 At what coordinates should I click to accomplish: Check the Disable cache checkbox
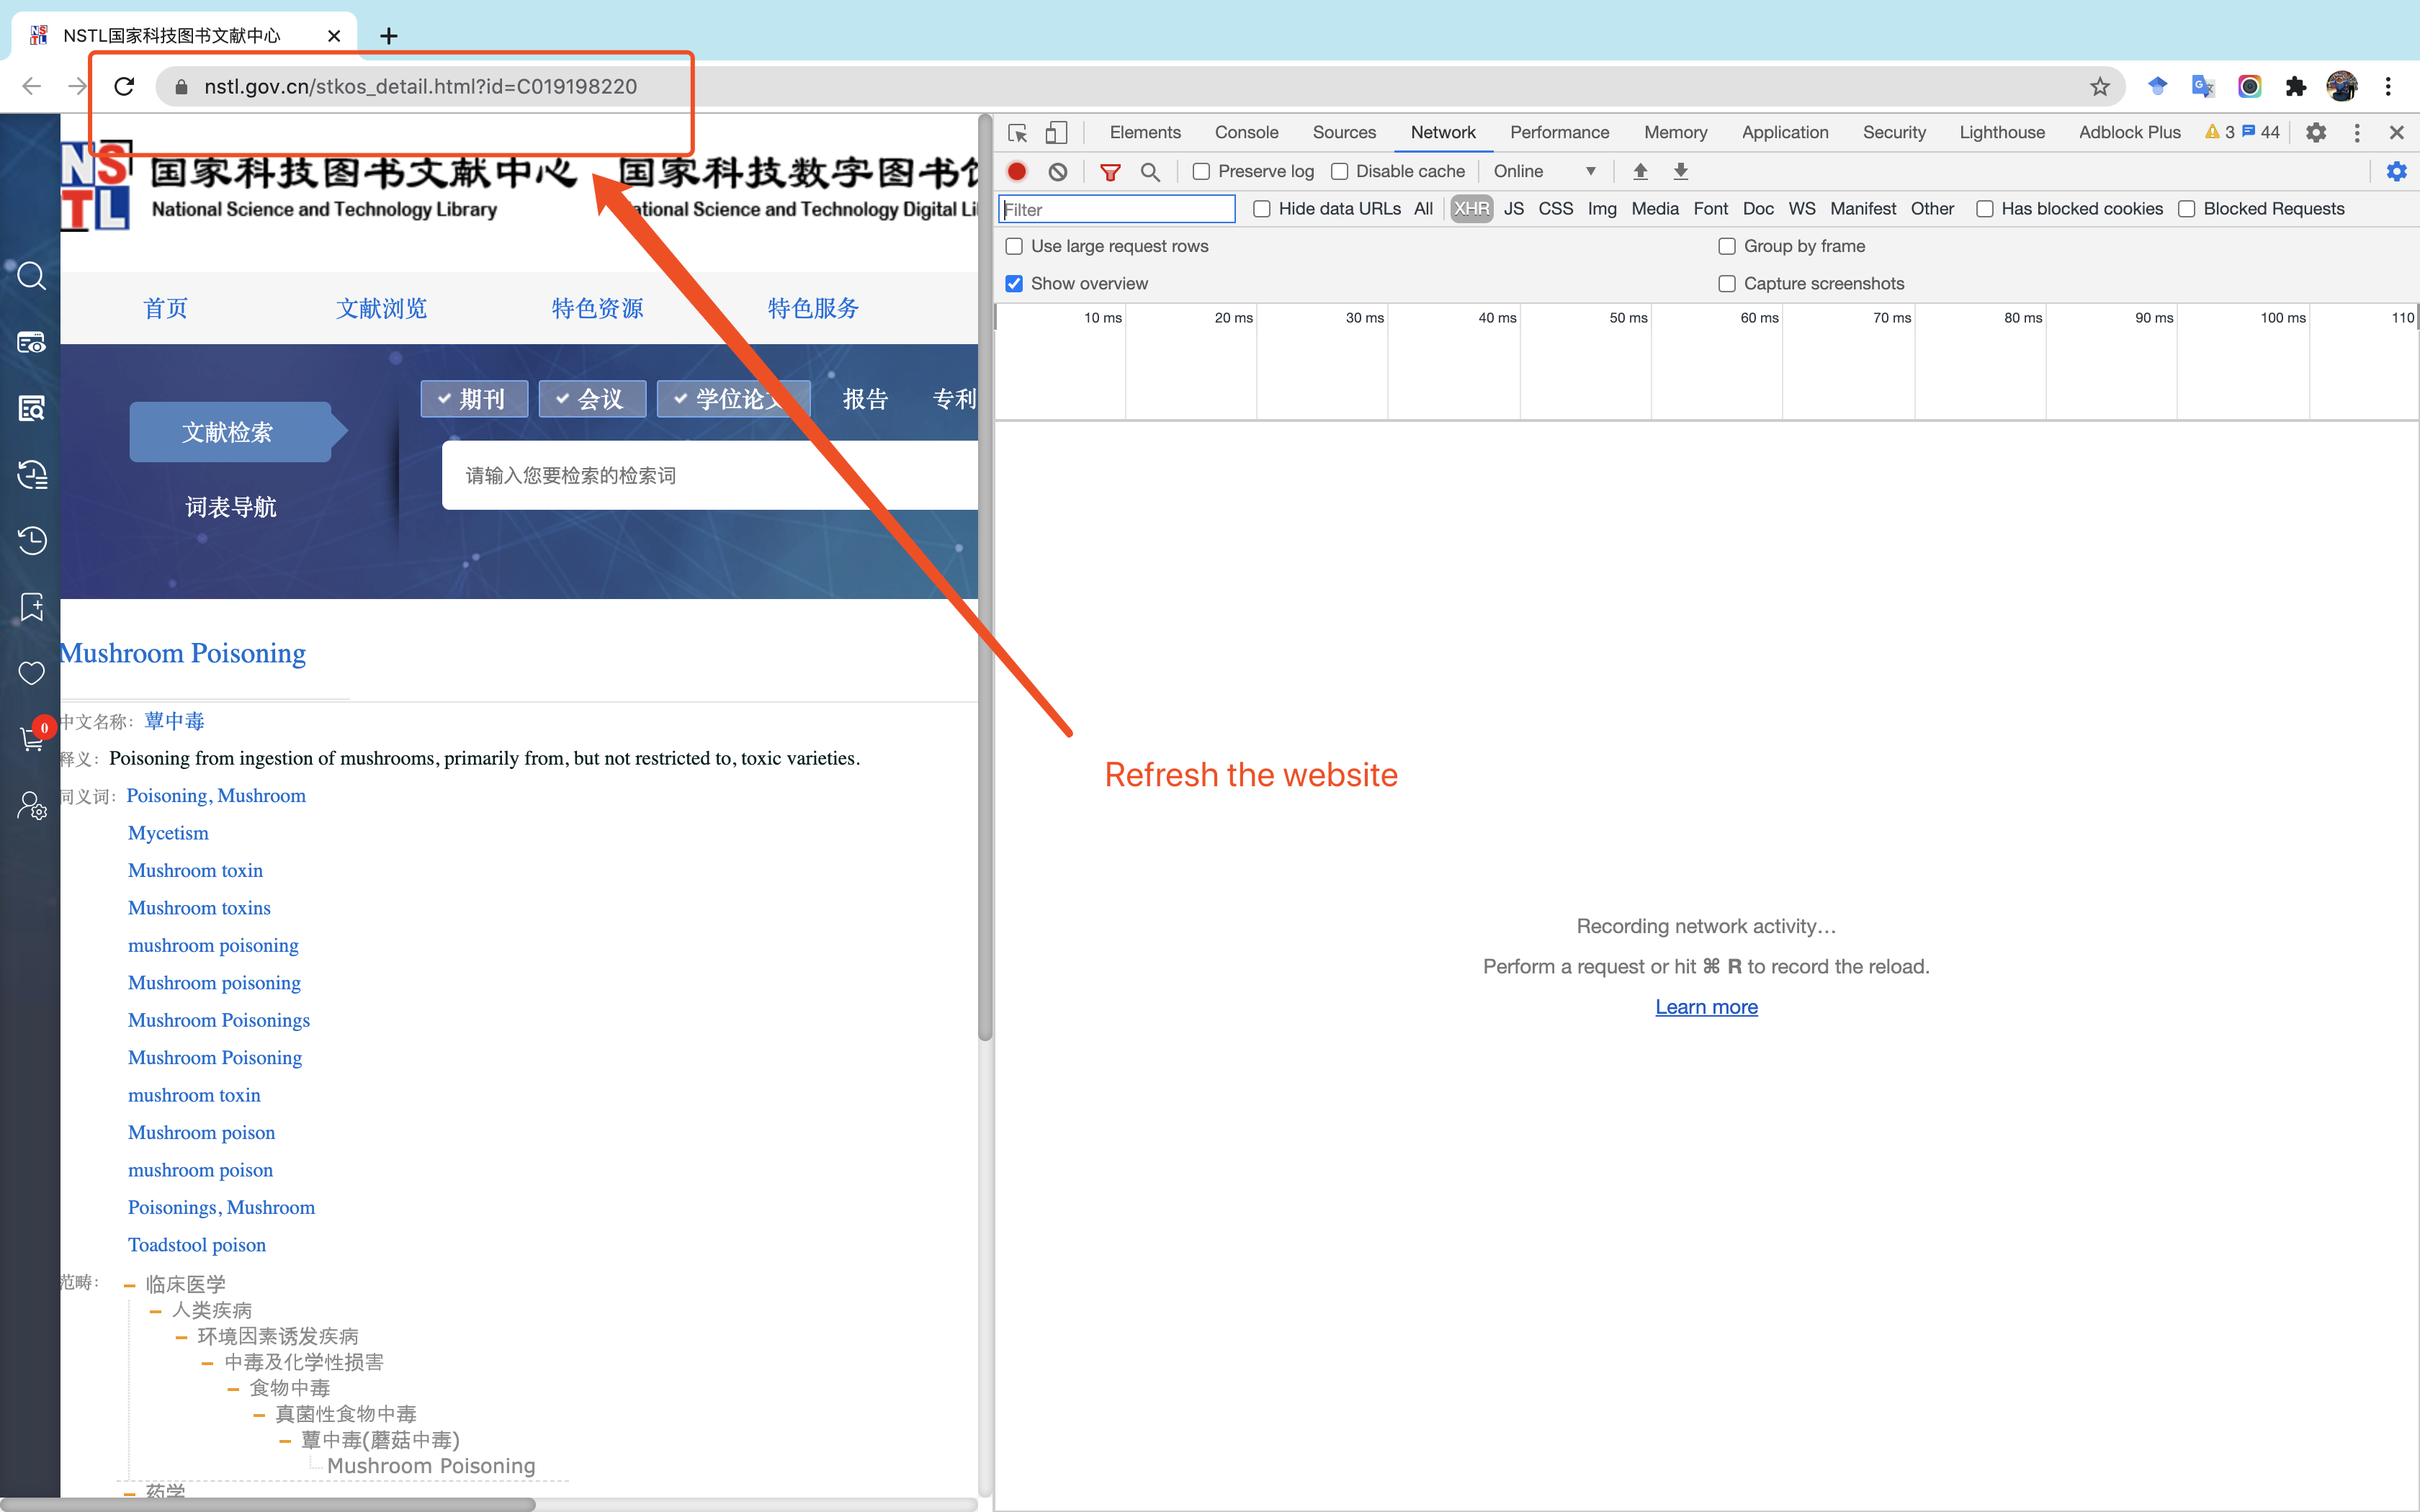pyautogui.click(x=1339, y=171)
